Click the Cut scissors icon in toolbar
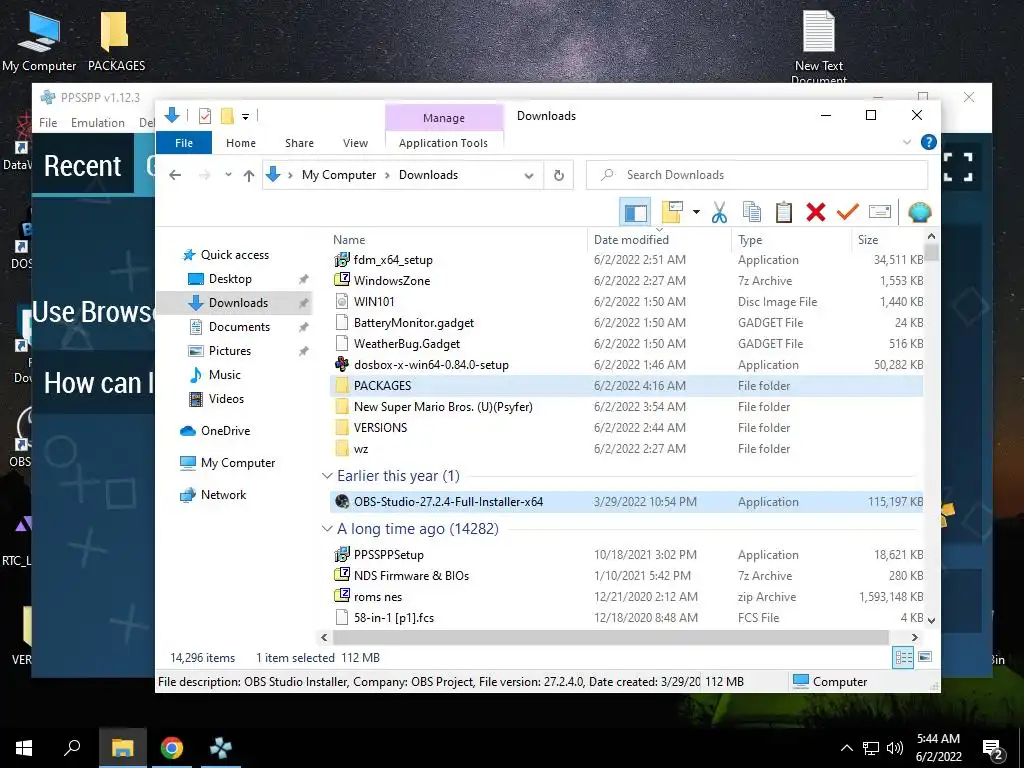 pos(719,212)
